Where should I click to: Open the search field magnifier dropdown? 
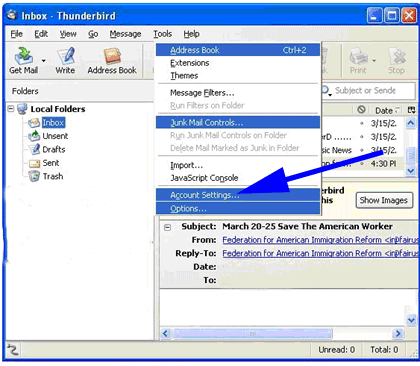click(x=326, y=91)
